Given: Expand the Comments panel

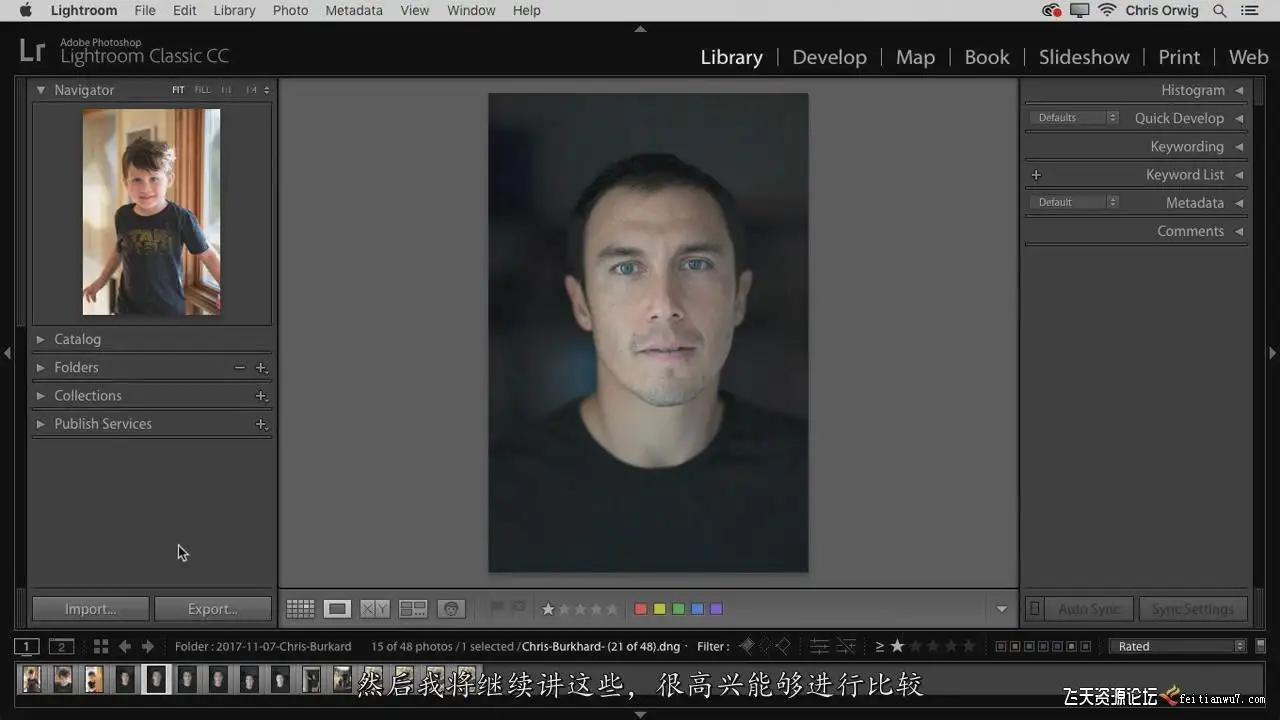Looking at the screenshot, I should (x=1239, y=231).
